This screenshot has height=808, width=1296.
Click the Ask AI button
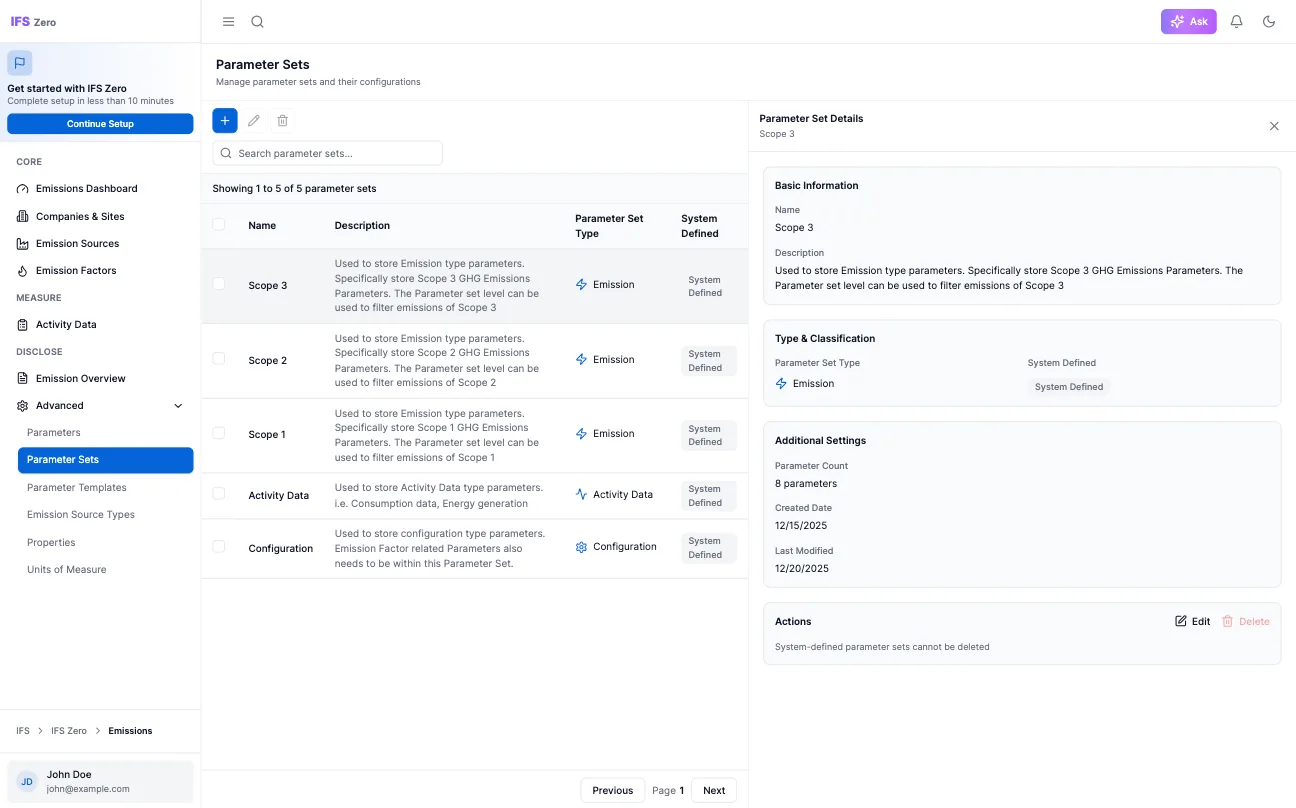[1188, 22]
